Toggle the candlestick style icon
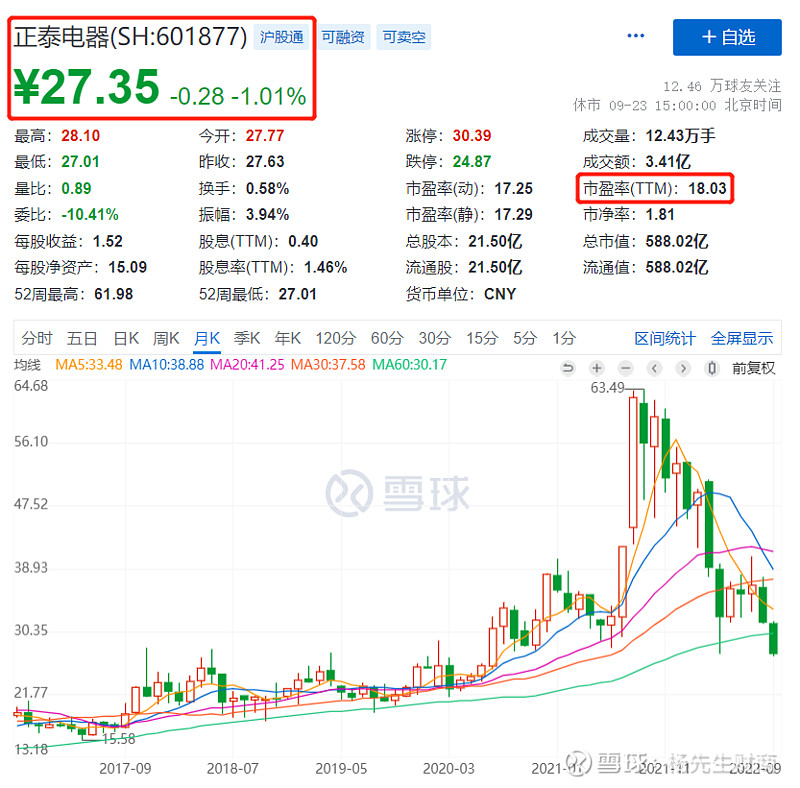The width and height of the screenshot is (800, 788). coord(712,368)
